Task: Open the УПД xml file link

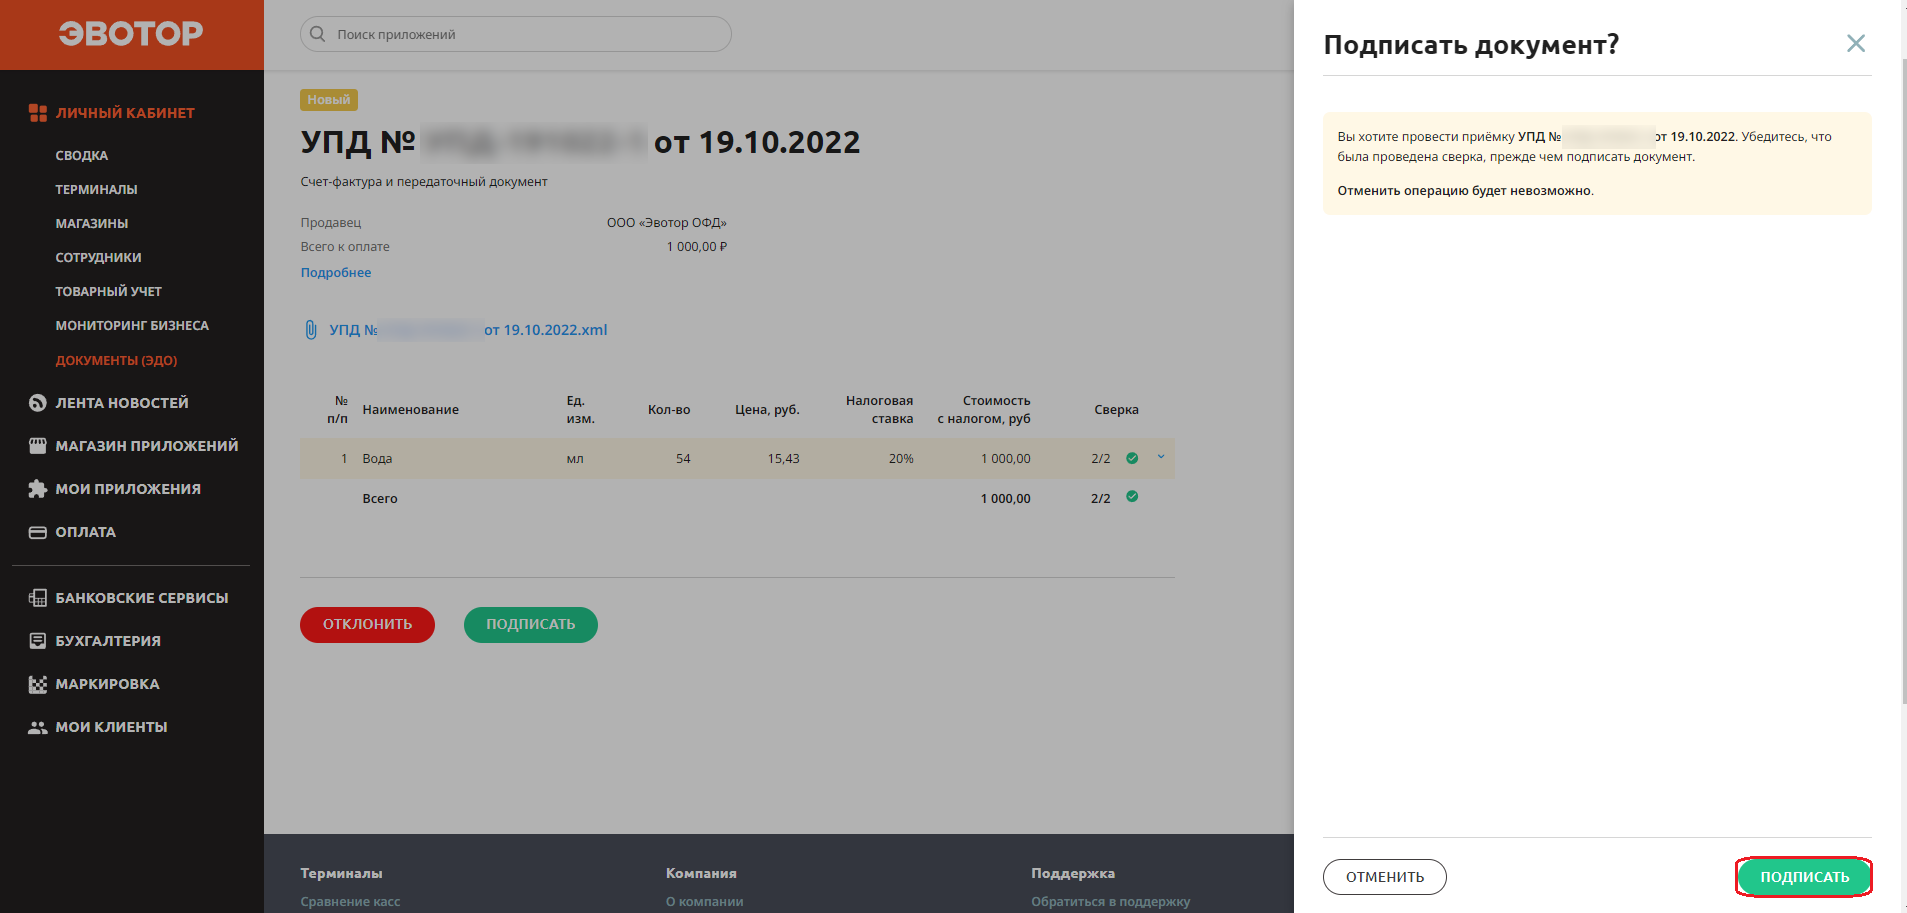Action: 468,330
